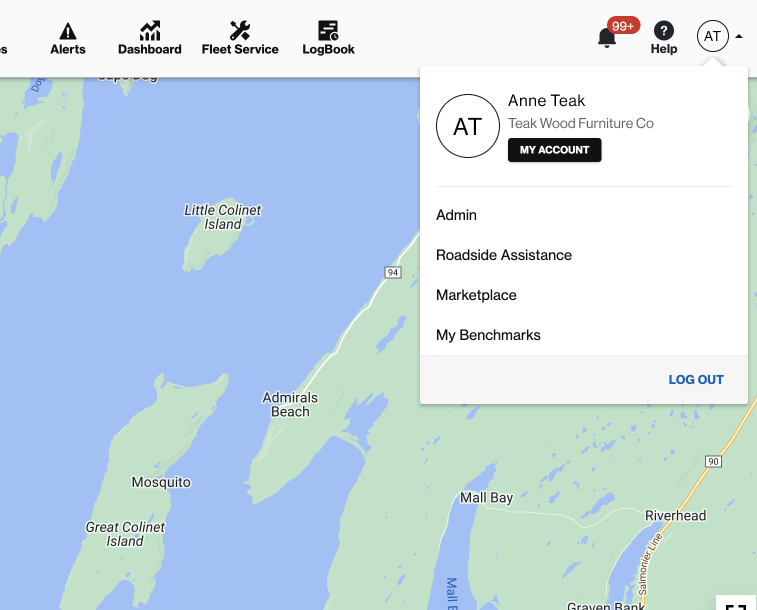Viewport: 757px width, 610px height.
Task: Click the large AT profile avatar
Action: point(468,126)
